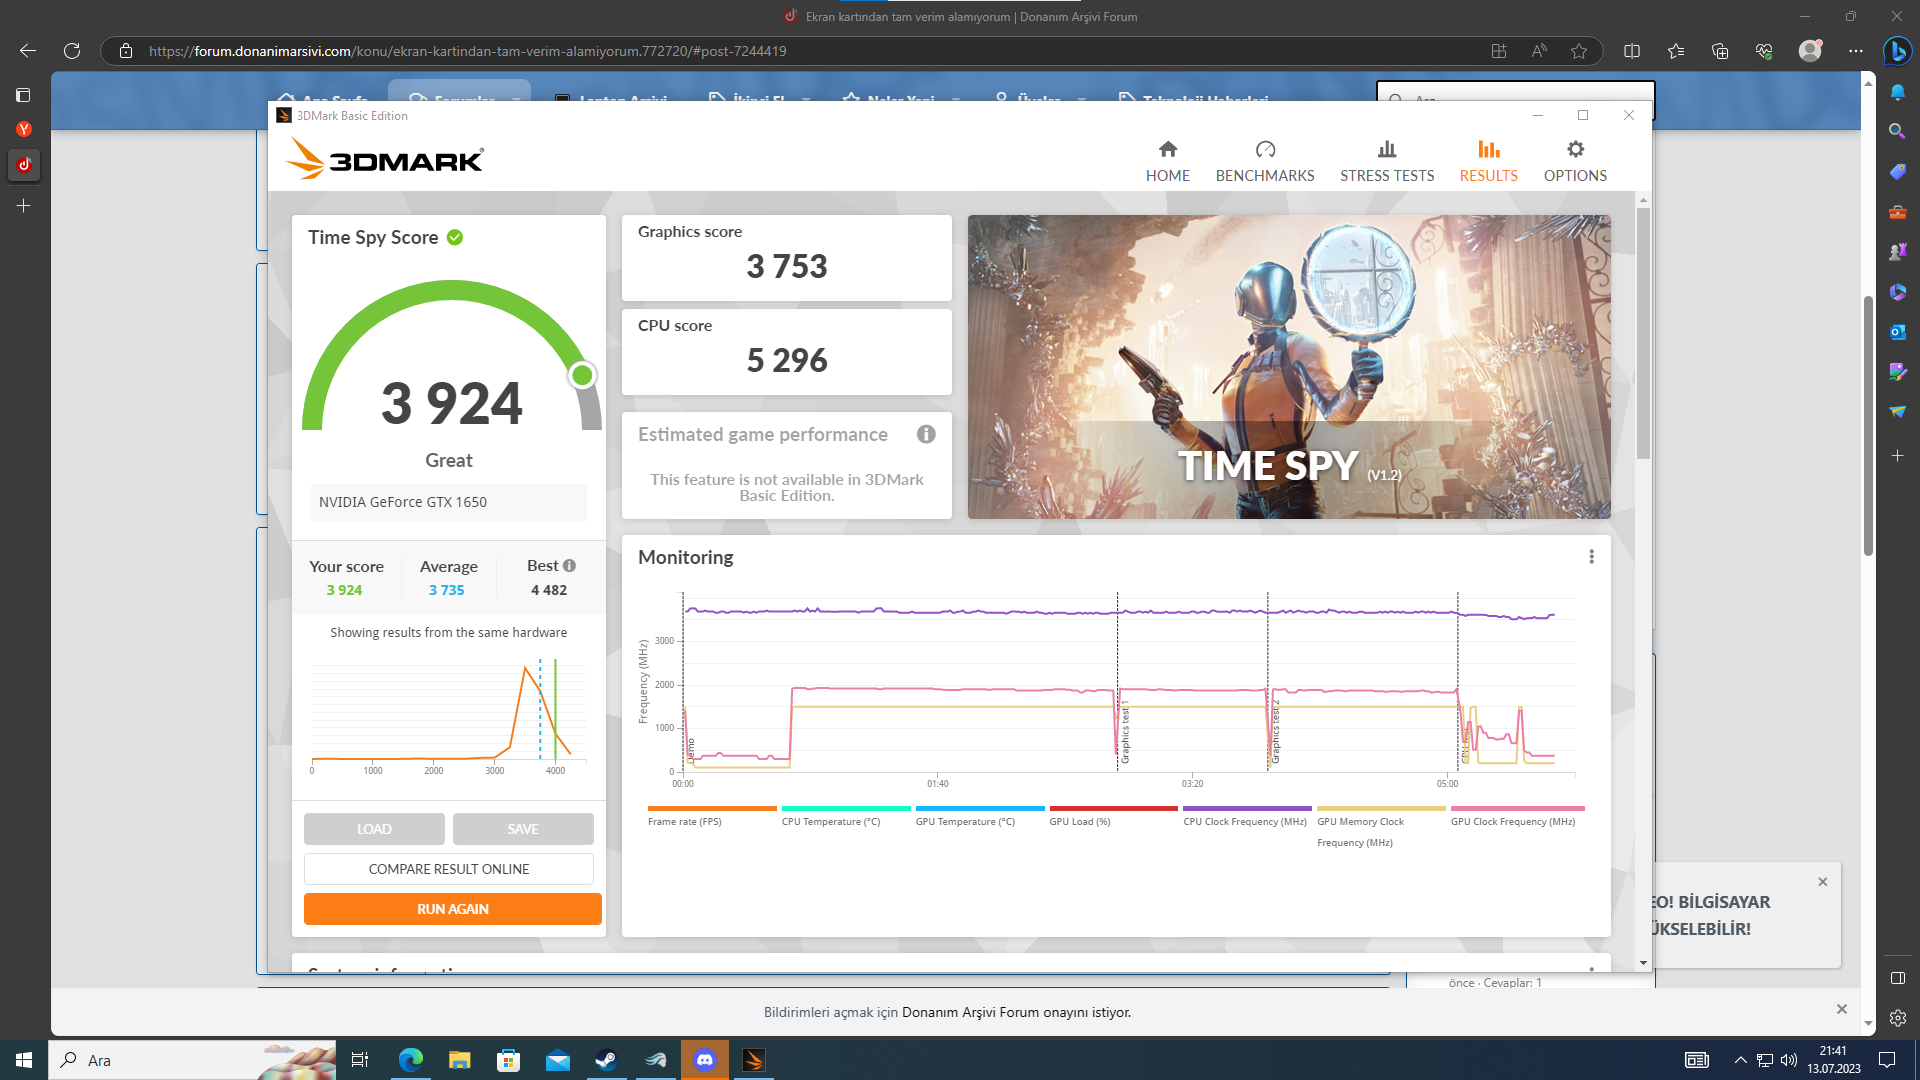
Task: Open Edge sidebar Image Creator icon
Action: [1897, 372]
